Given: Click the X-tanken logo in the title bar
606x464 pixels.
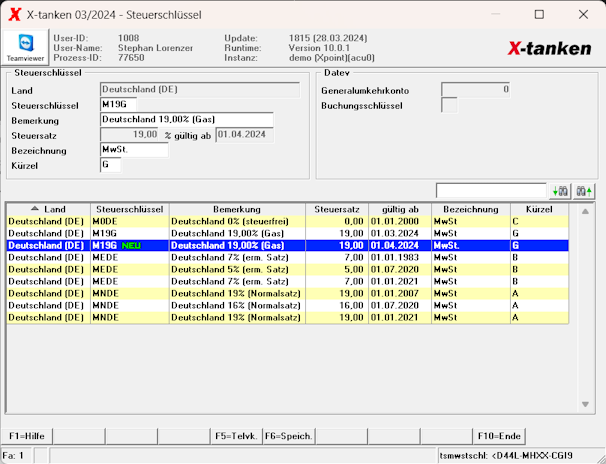Looking at the screenshot, I should [15, 15].
